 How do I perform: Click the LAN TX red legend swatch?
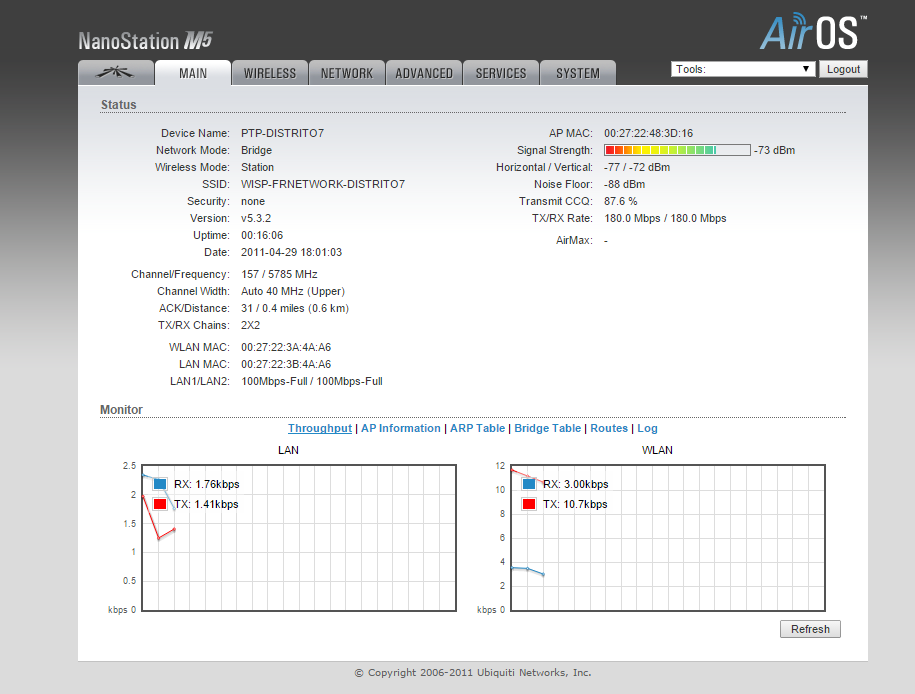[160, 504]
